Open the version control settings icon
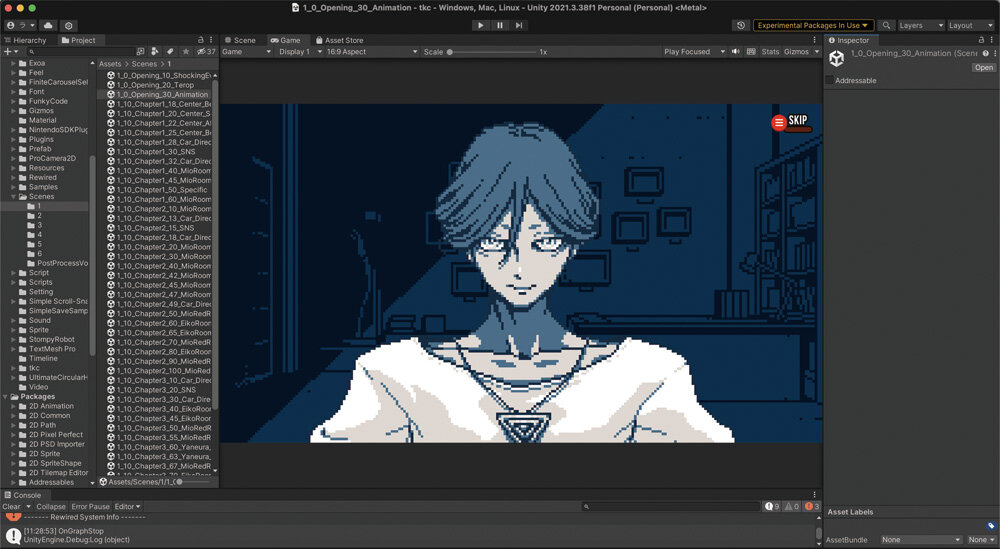 [68, 26]
